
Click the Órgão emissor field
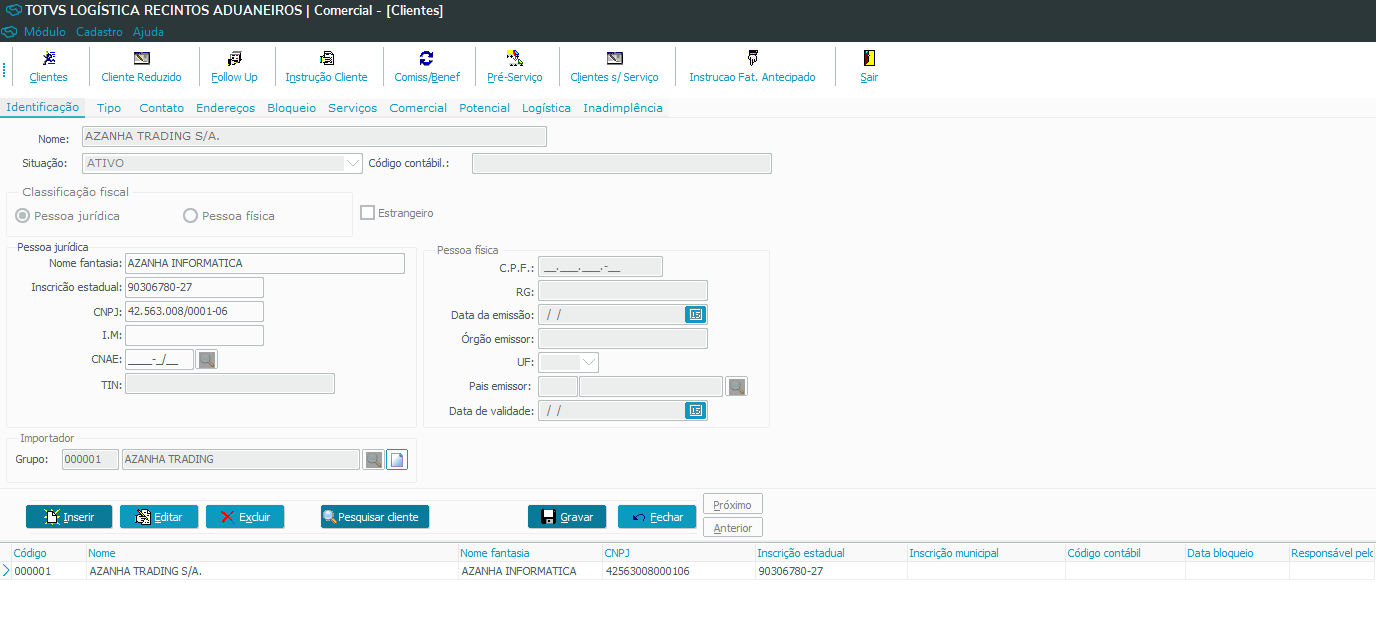[x=623, y=339]
